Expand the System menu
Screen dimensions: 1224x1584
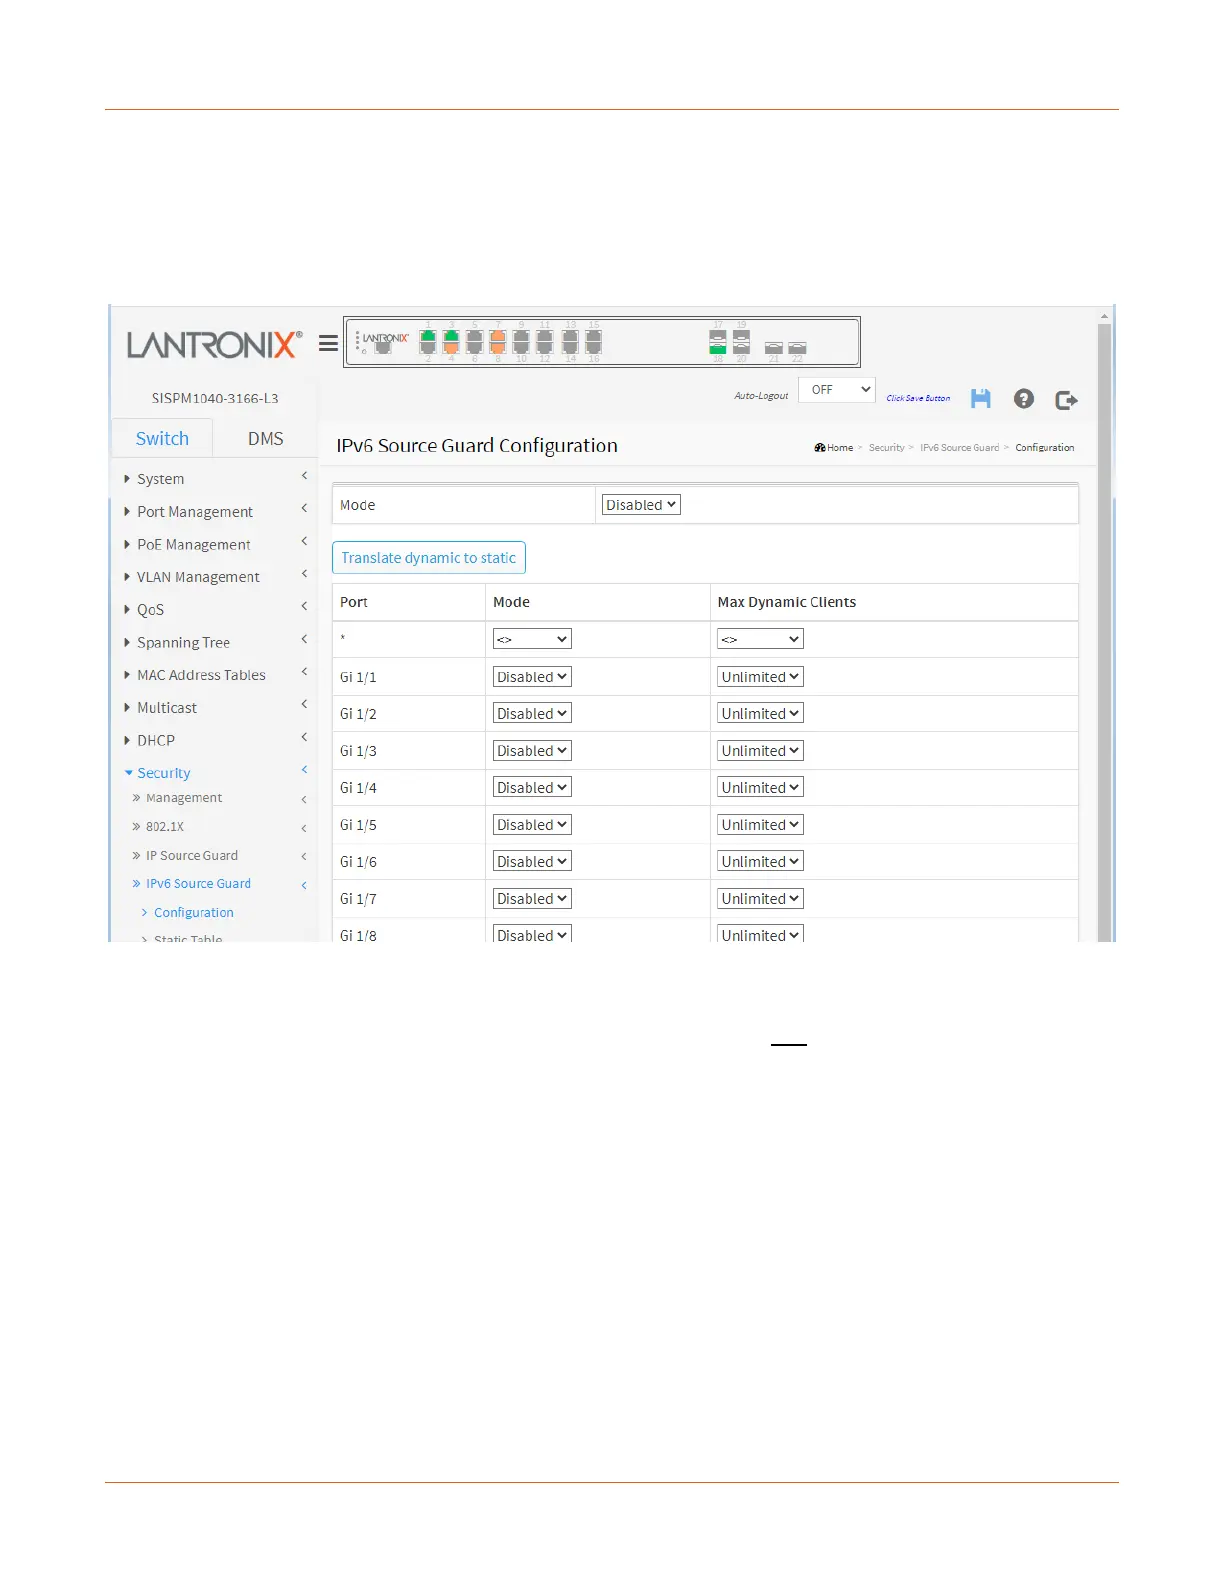(160, 479)
